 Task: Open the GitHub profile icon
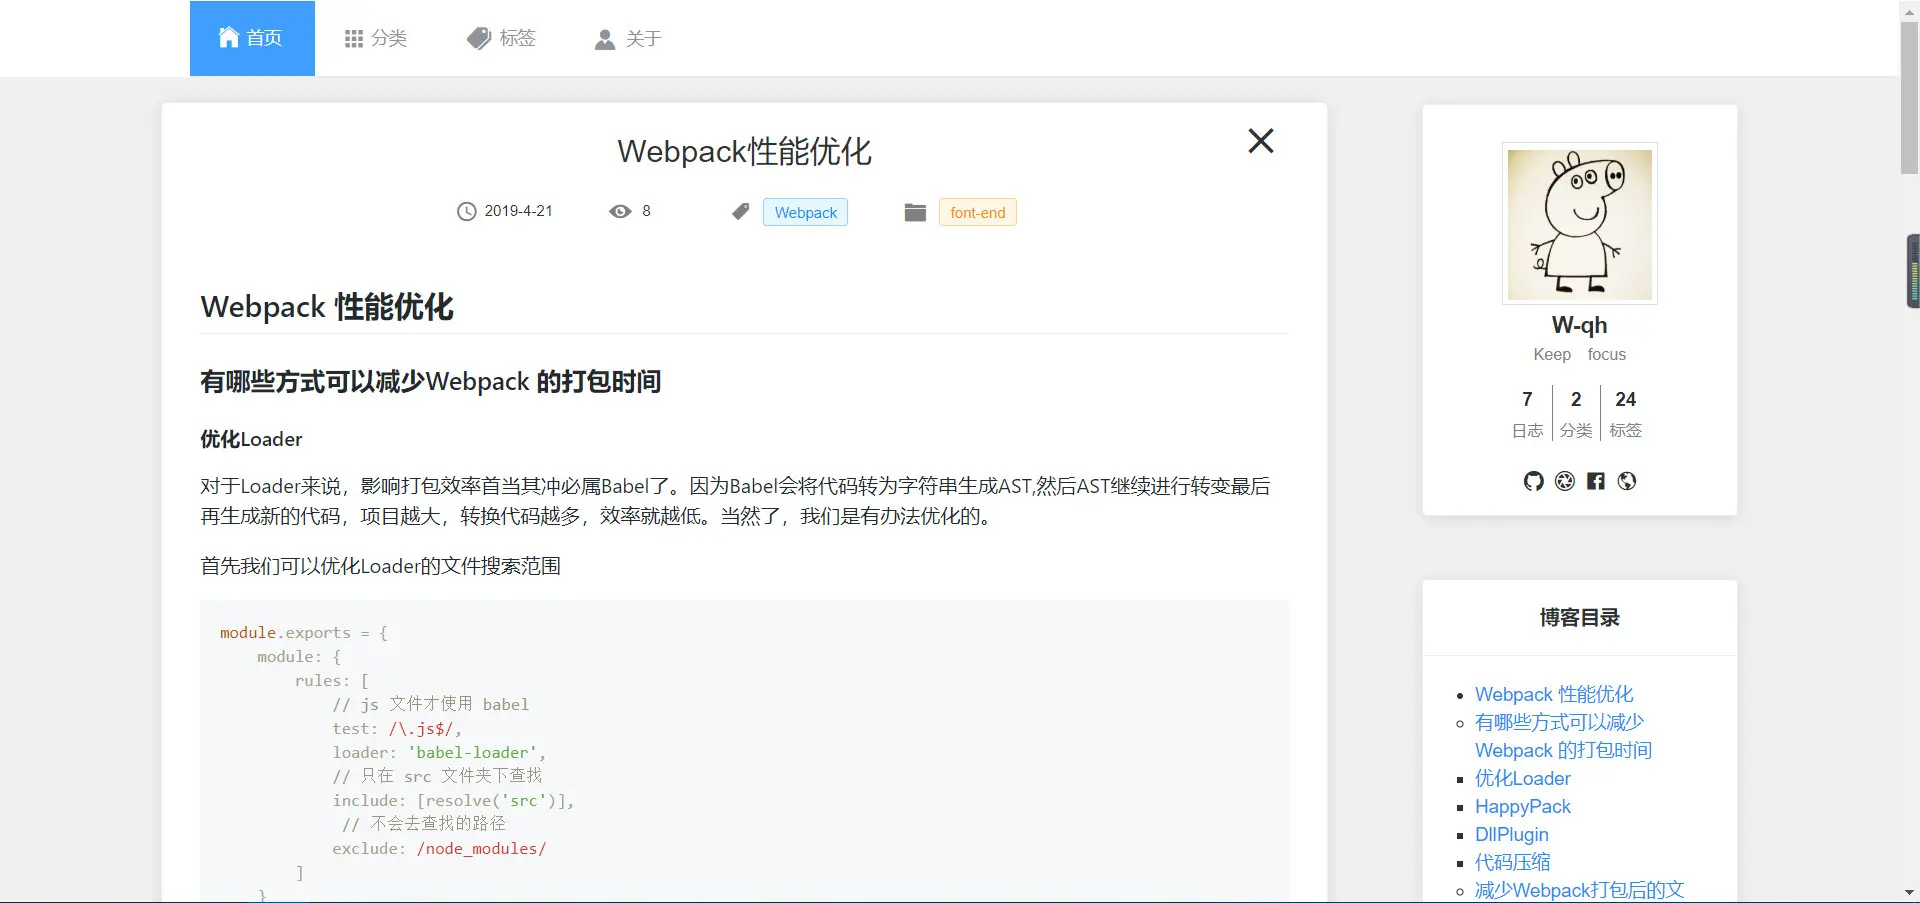(1534, 481)
